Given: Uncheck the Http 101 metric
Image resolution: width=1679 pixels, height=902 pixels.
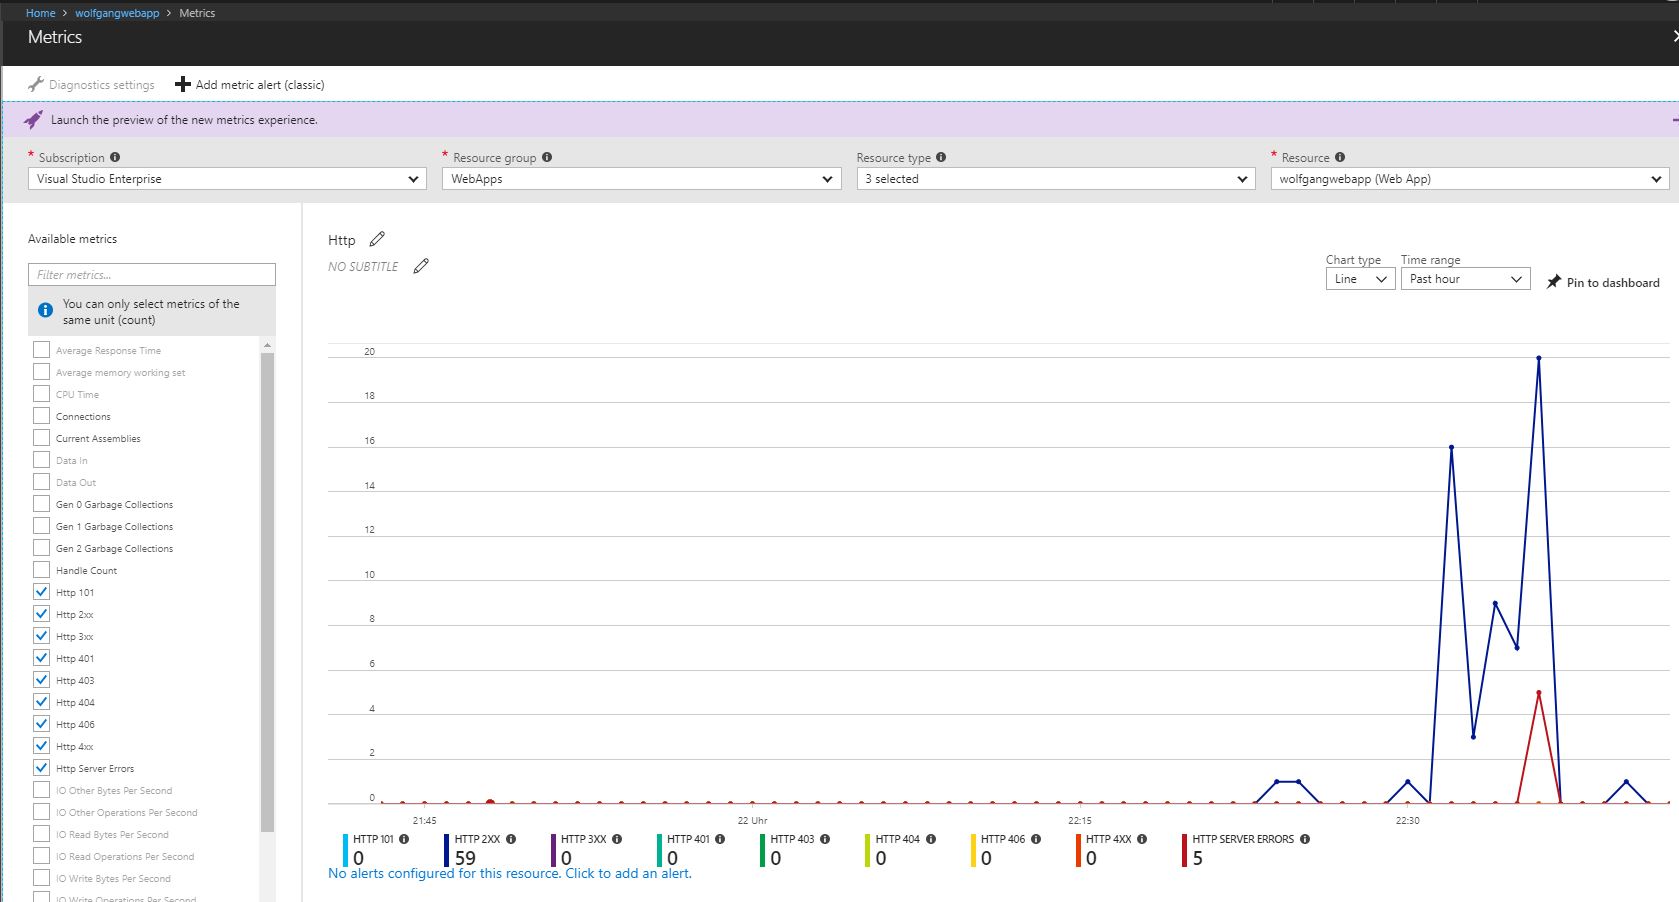Looking at the screenshot, I should coord(40,591).
